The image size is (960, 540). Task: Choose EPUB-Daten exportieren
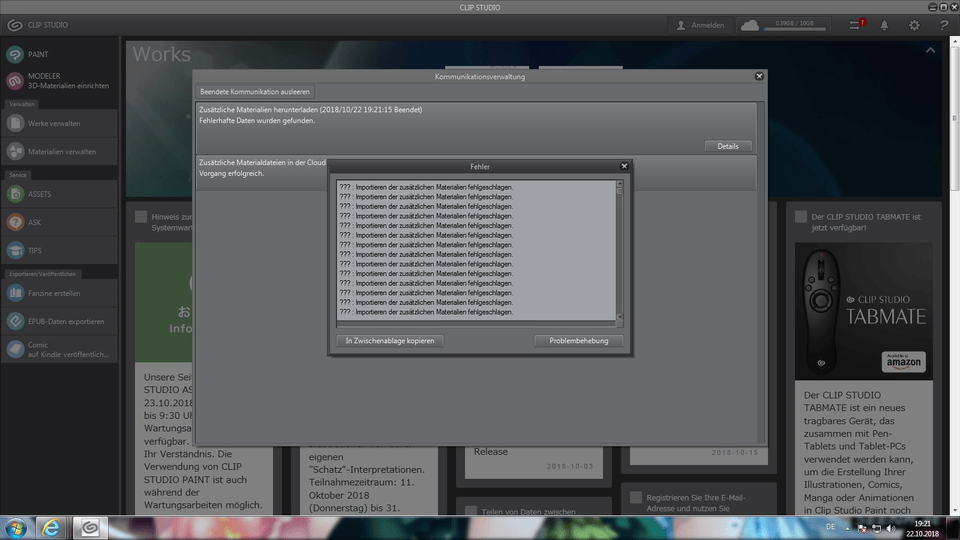point(59,321)
